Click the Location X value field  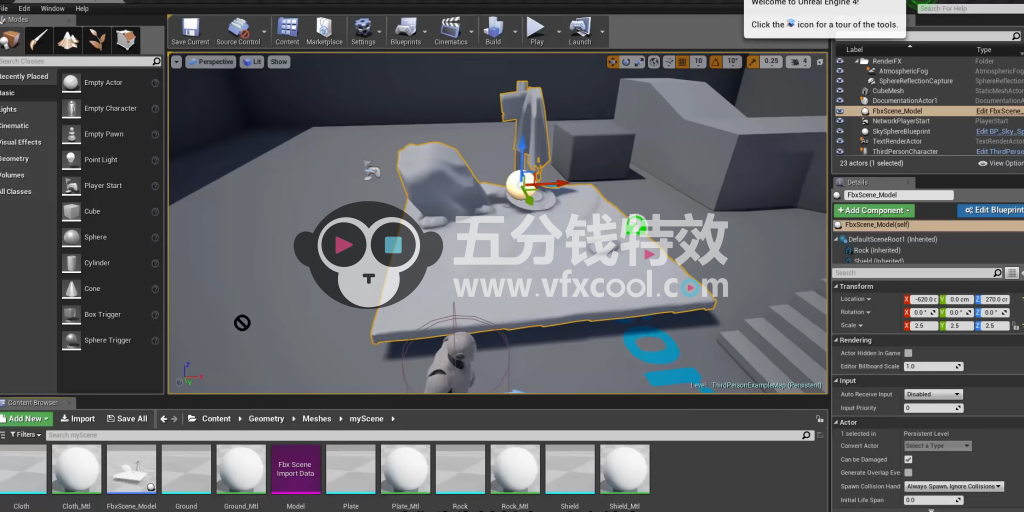point(924,299)
